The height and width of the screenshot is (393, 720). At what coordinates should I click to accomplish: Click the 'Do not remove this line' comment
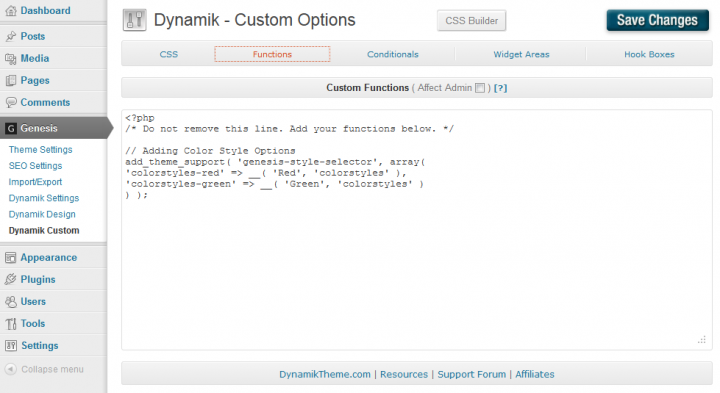(x=289, y=129)
